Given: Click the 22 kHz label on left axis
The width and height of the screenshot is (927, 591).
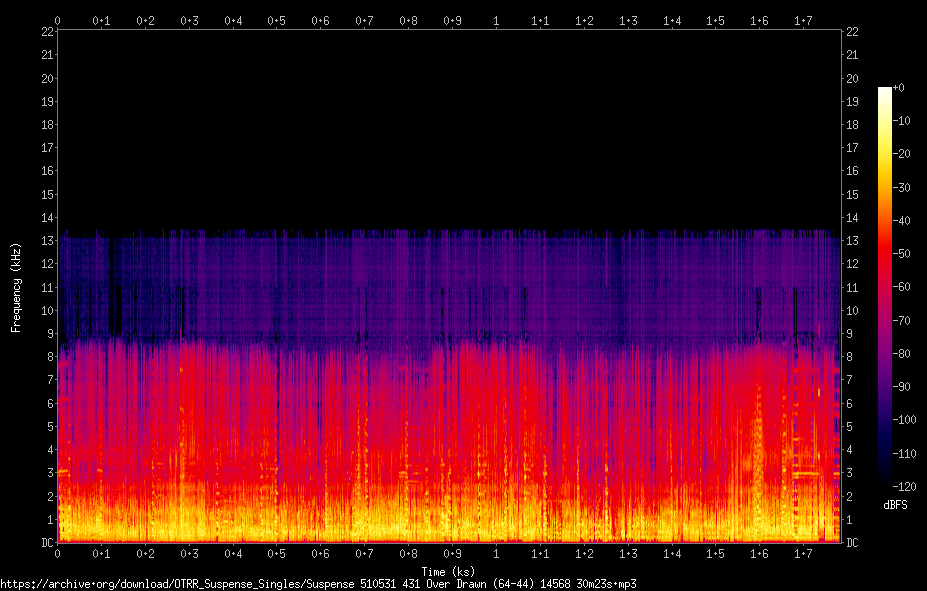Looking at the screenshot, I should (47, 32).
